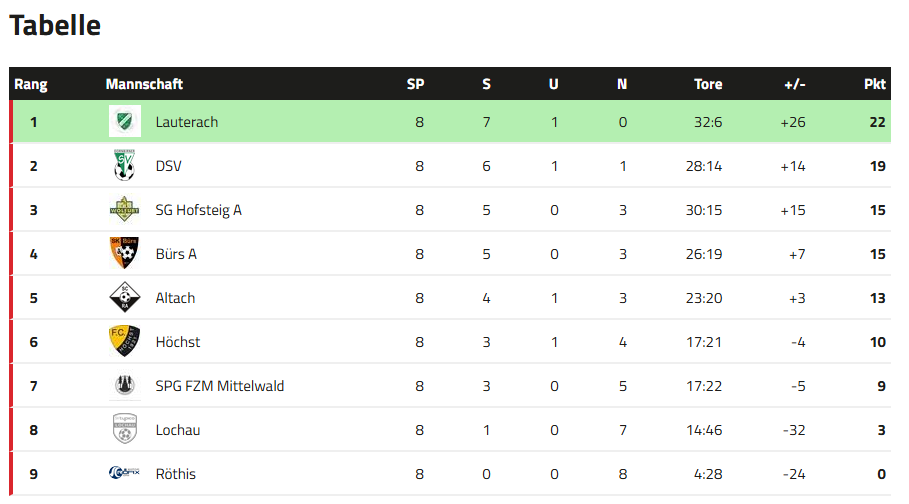Open the DSV team link
Image resolution: width=909 pixels, height=504 pixels.
tap(169, 166)
